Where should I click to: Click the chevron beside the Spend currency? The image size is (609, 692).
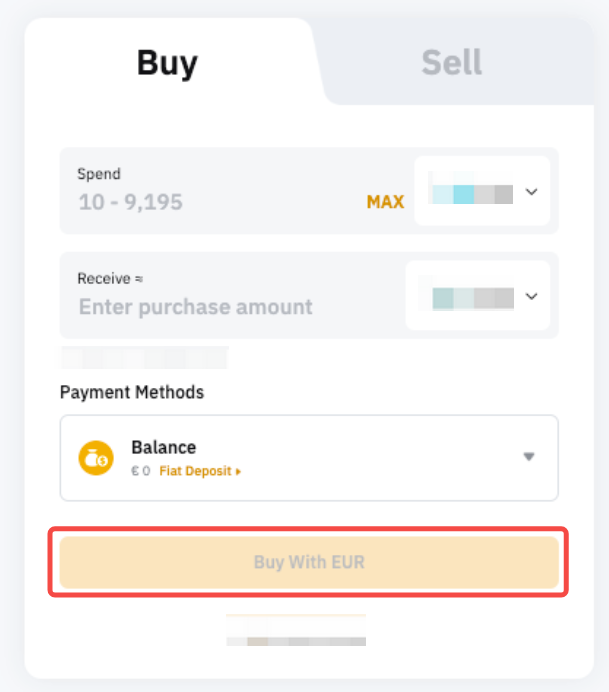531,192
